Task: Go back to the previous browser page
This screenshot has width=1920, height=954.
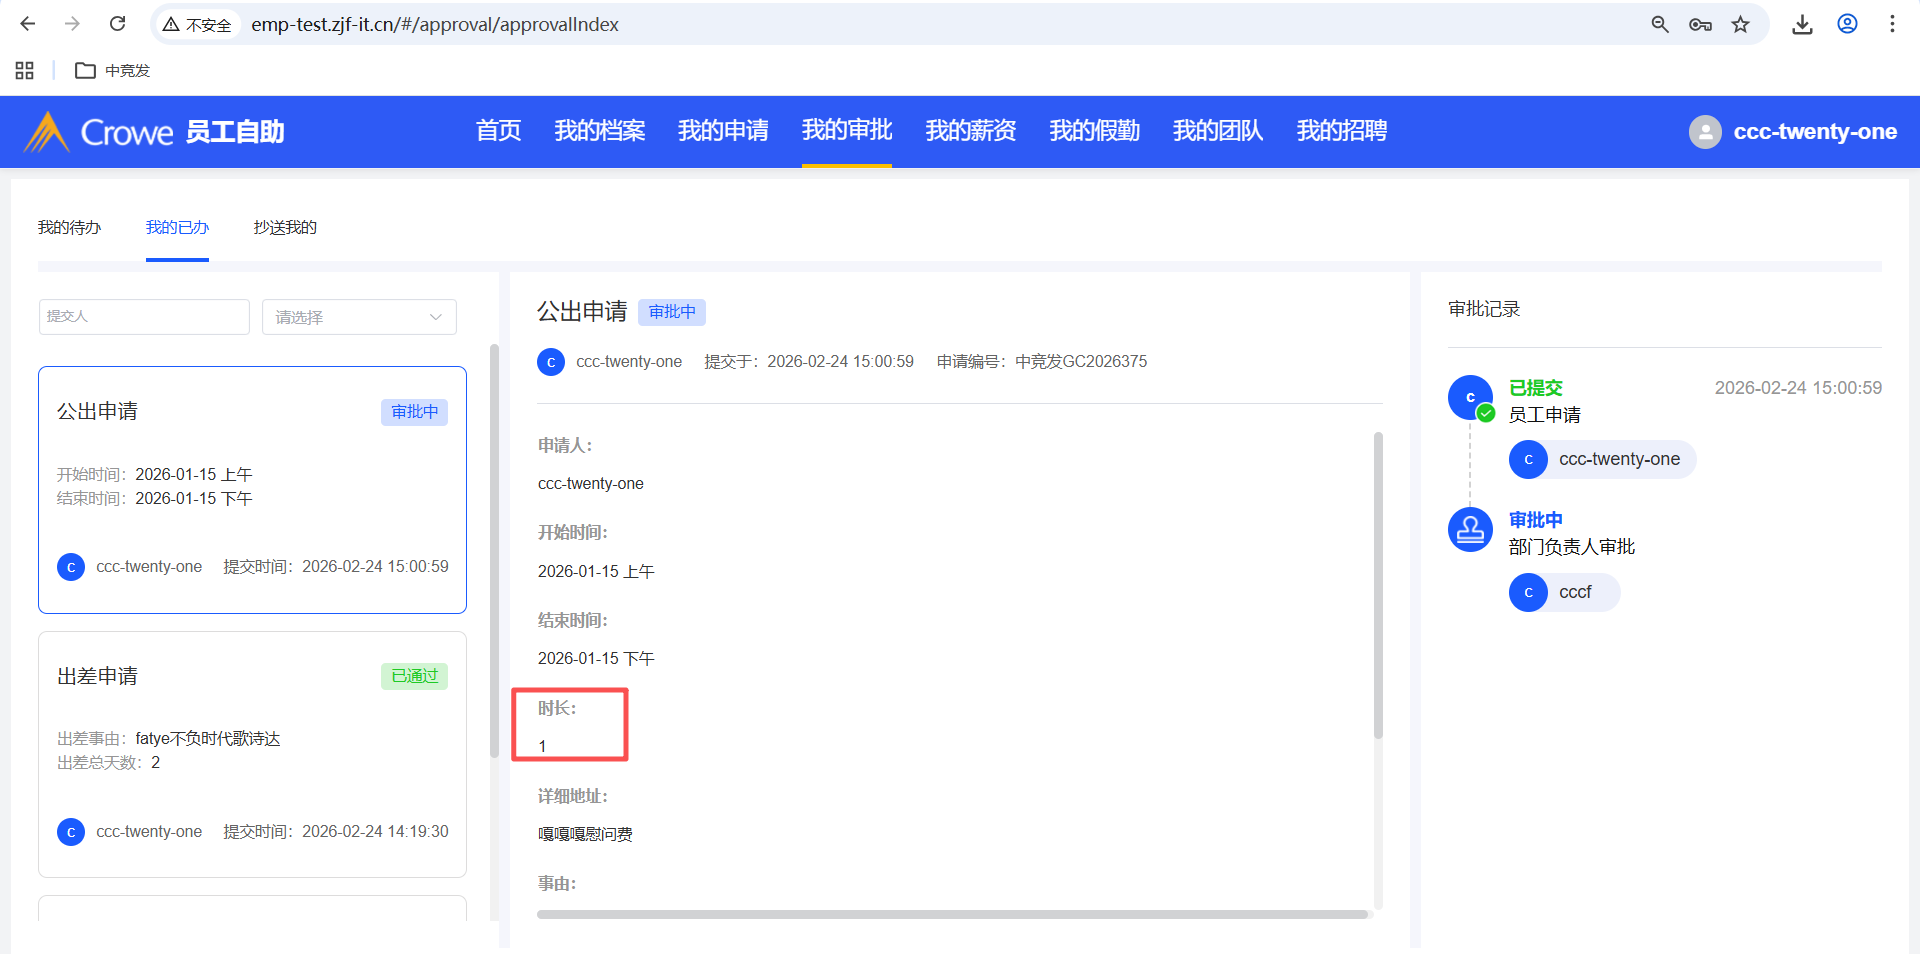Action: [28, 24]
